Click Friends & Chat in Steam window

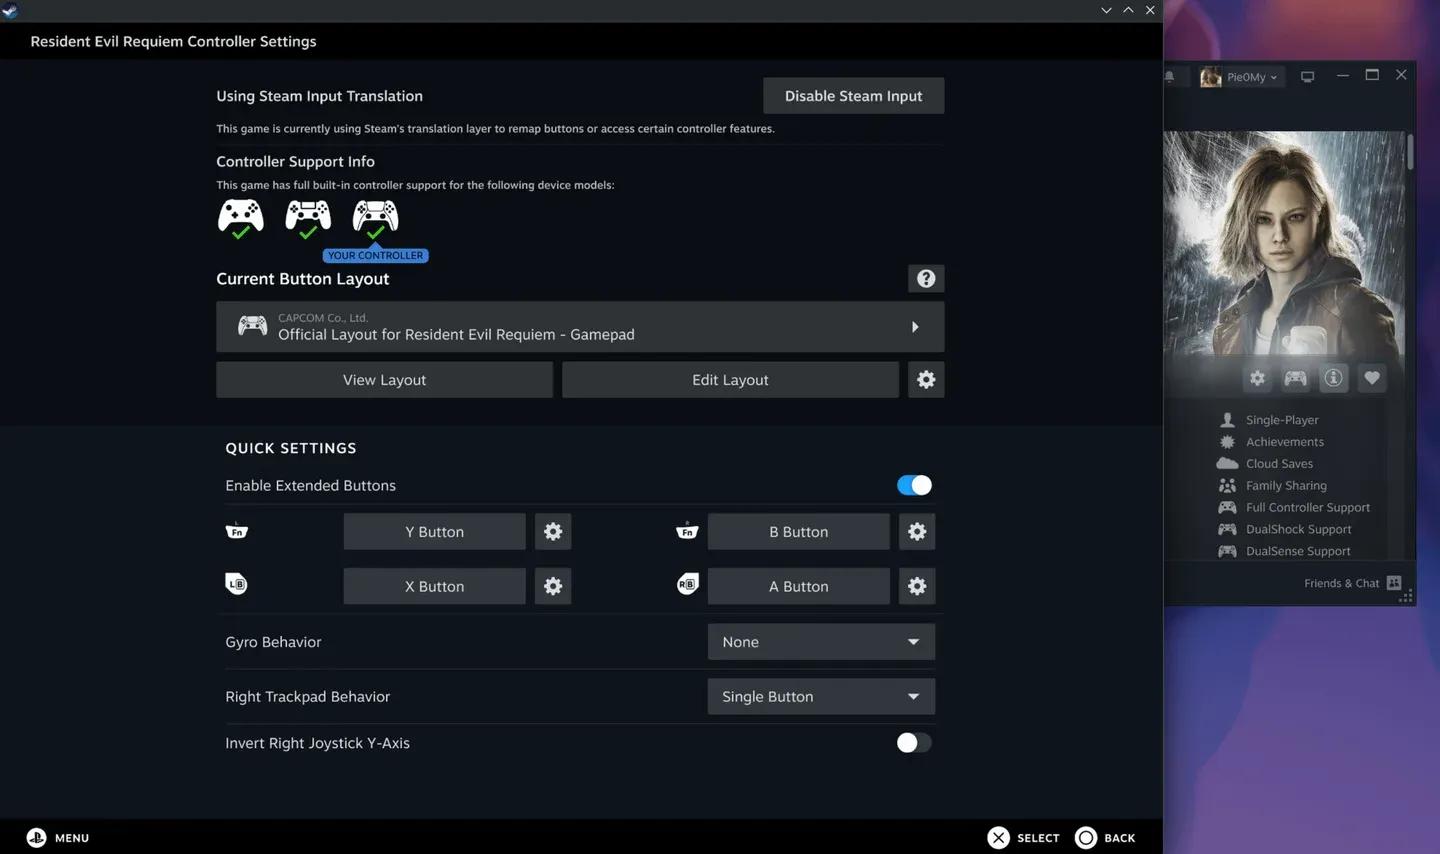1341,583
